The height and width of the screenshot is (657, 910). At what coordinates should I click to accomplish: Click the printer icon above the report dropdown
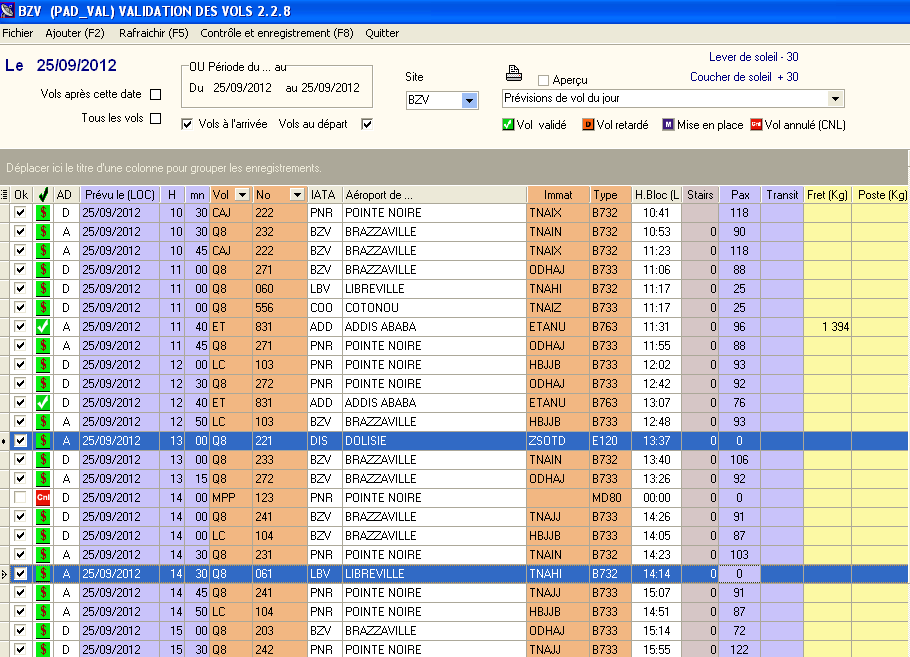click(513, 74)
